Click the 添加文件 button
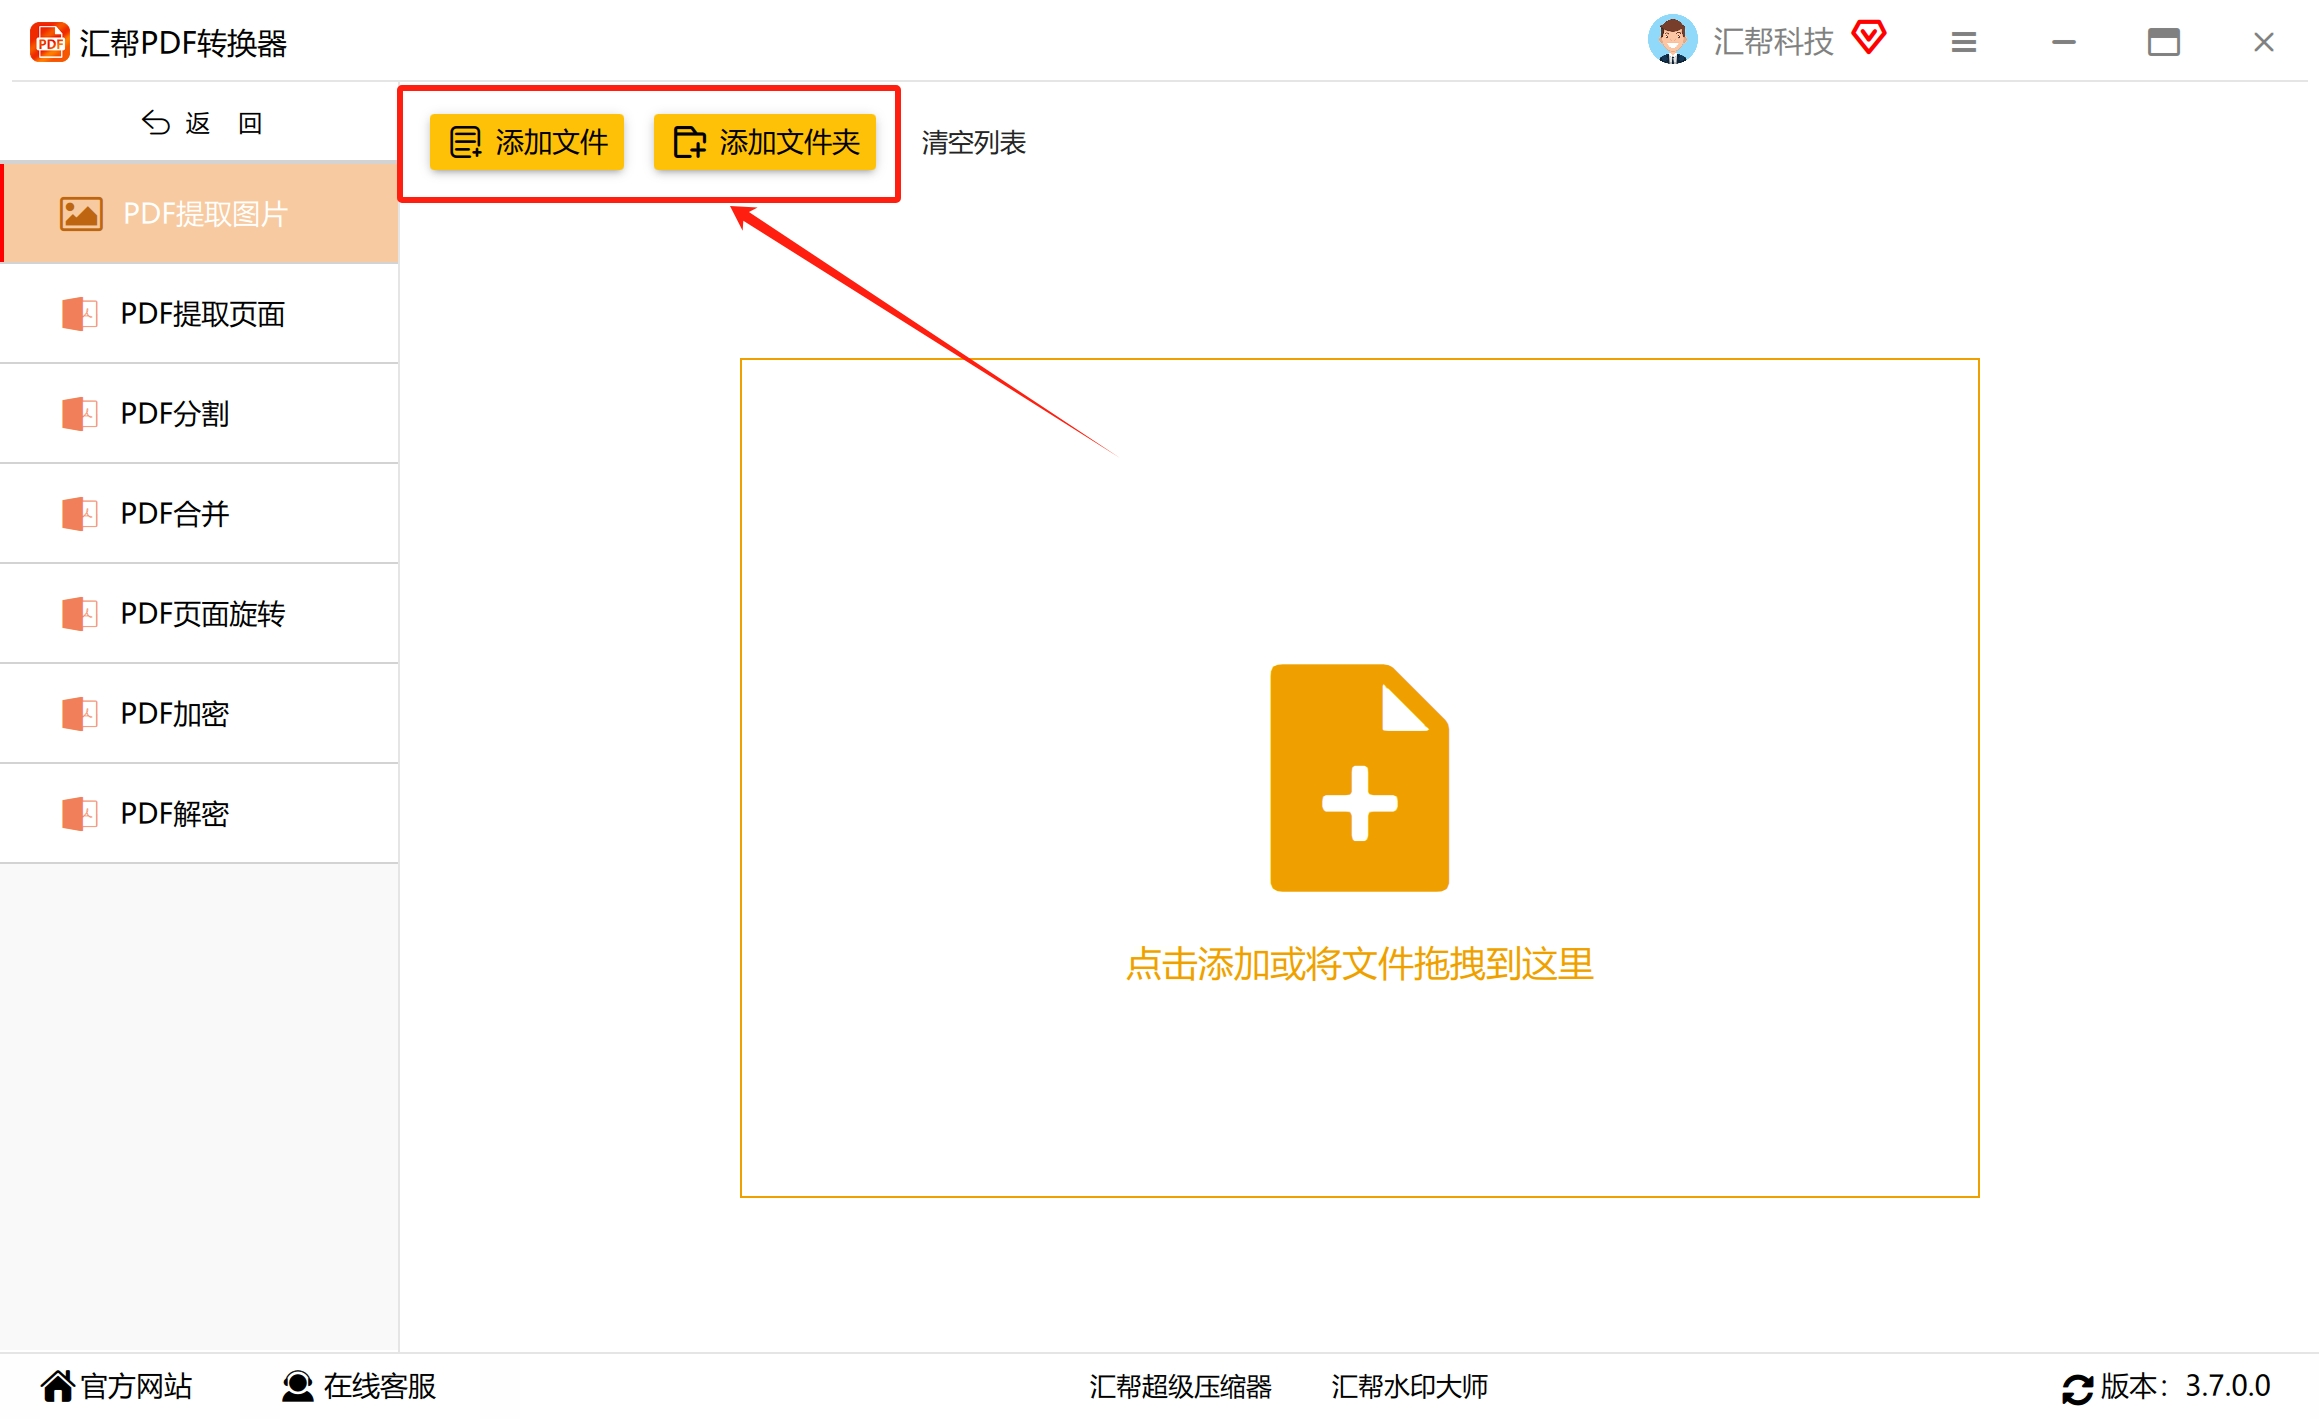The width and height of the screenshot is (2319, 1419). click(525, 142)
